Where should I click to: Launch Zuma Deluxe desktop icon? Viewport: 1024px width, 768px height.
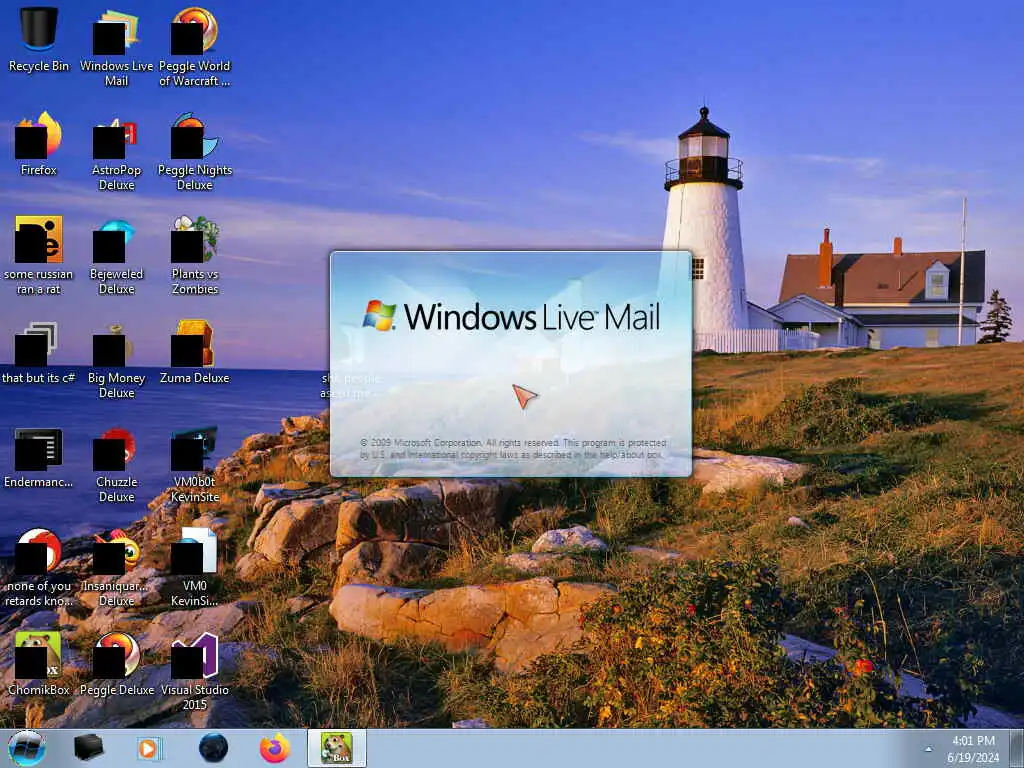195,353
